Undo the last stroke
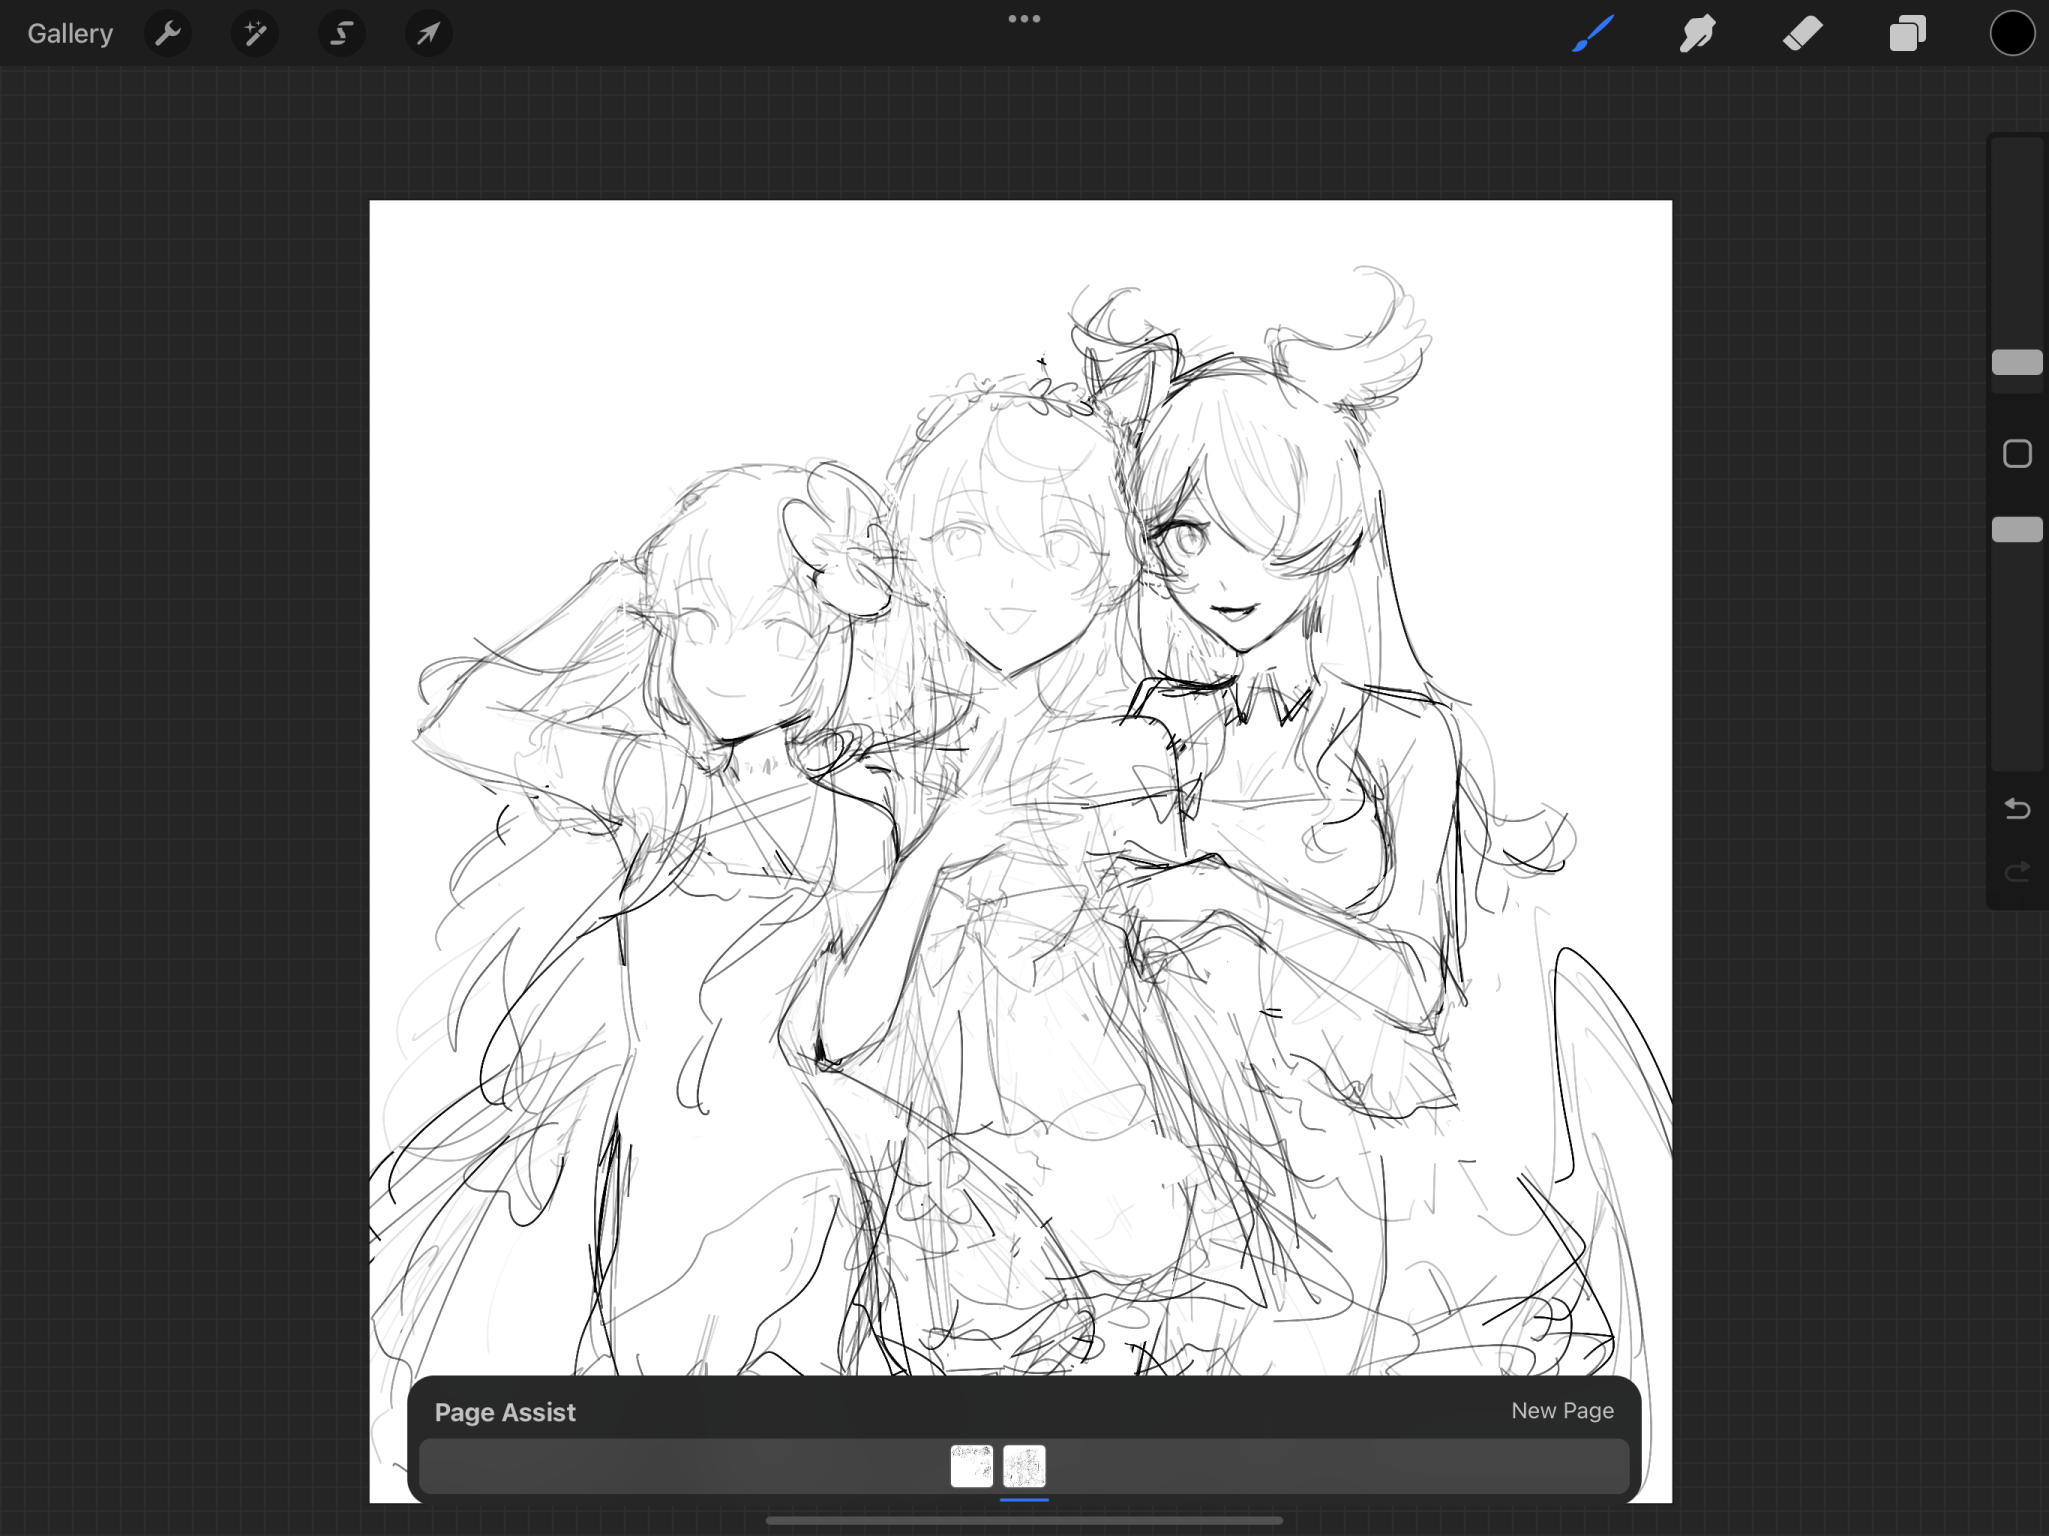This screenshot has height=1536, width=2049. point(2017,808)
